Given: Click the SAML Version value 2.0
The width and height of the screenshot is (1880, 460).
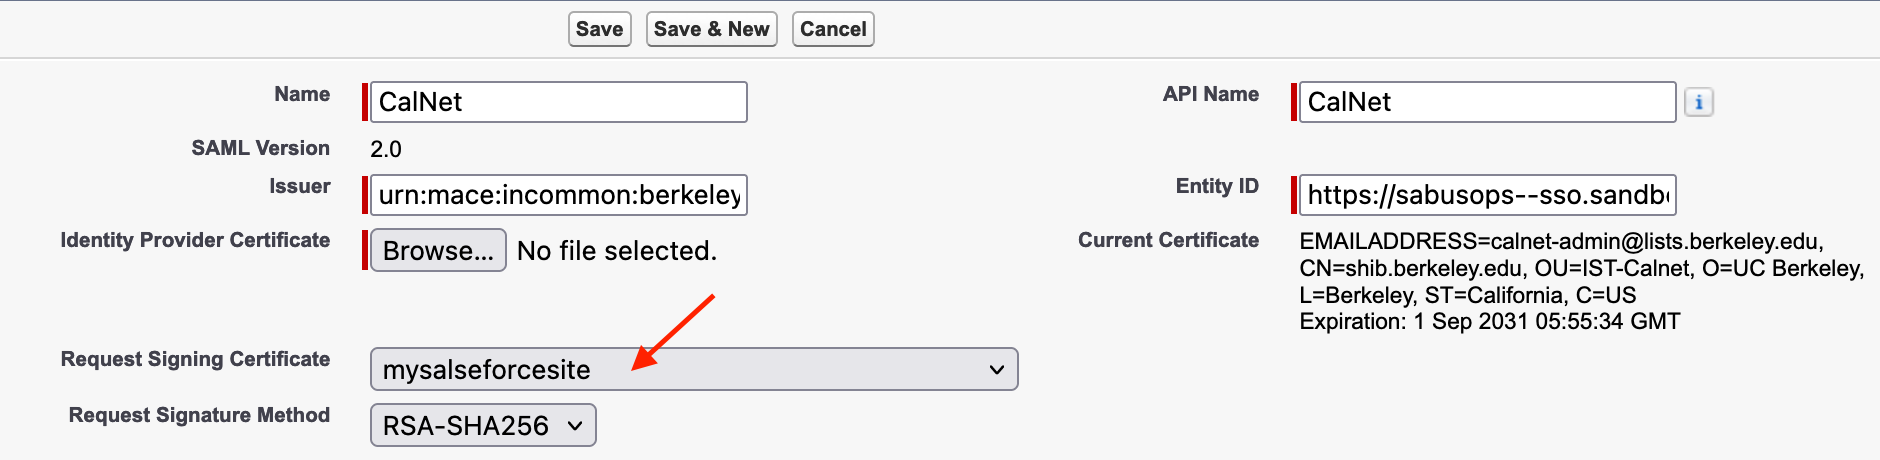Looking at the screenshot, I should tap(386, 149).
